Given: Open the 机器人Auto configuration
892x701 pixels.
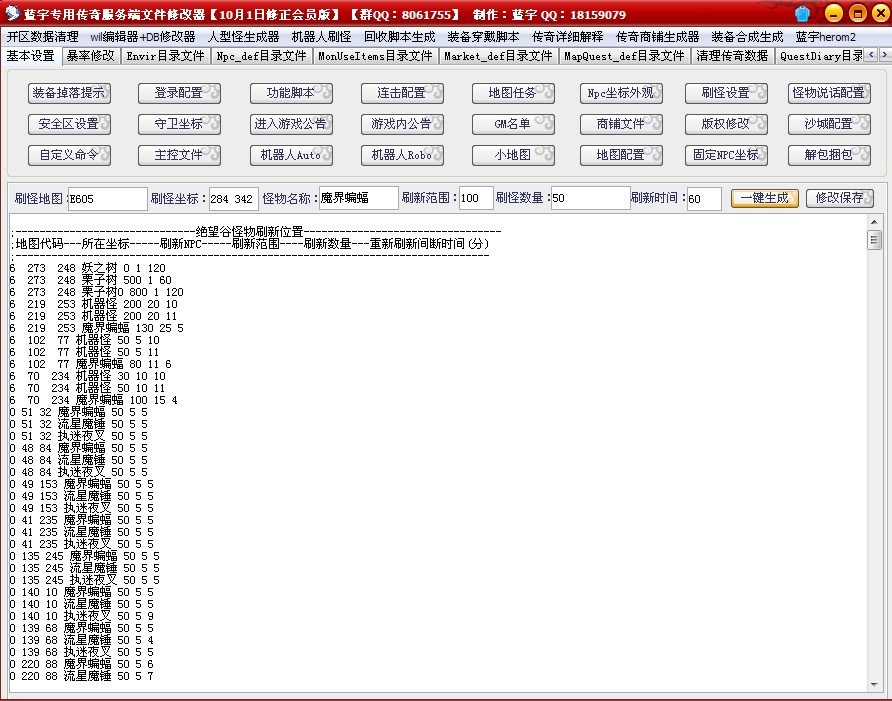Looking at the screenshot, I should click(x=291, y=155).
